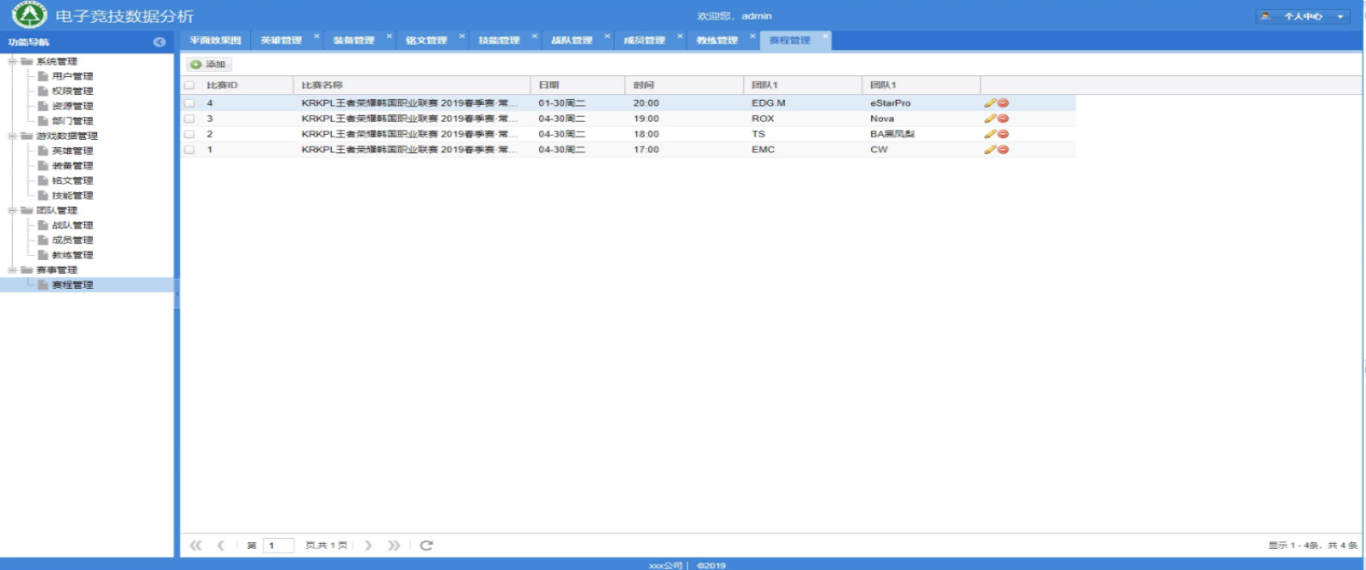Screen dimensions: 1366x570
Task: Click the pencil edit icon for EDG.M match
Action: tap(989, 103)
